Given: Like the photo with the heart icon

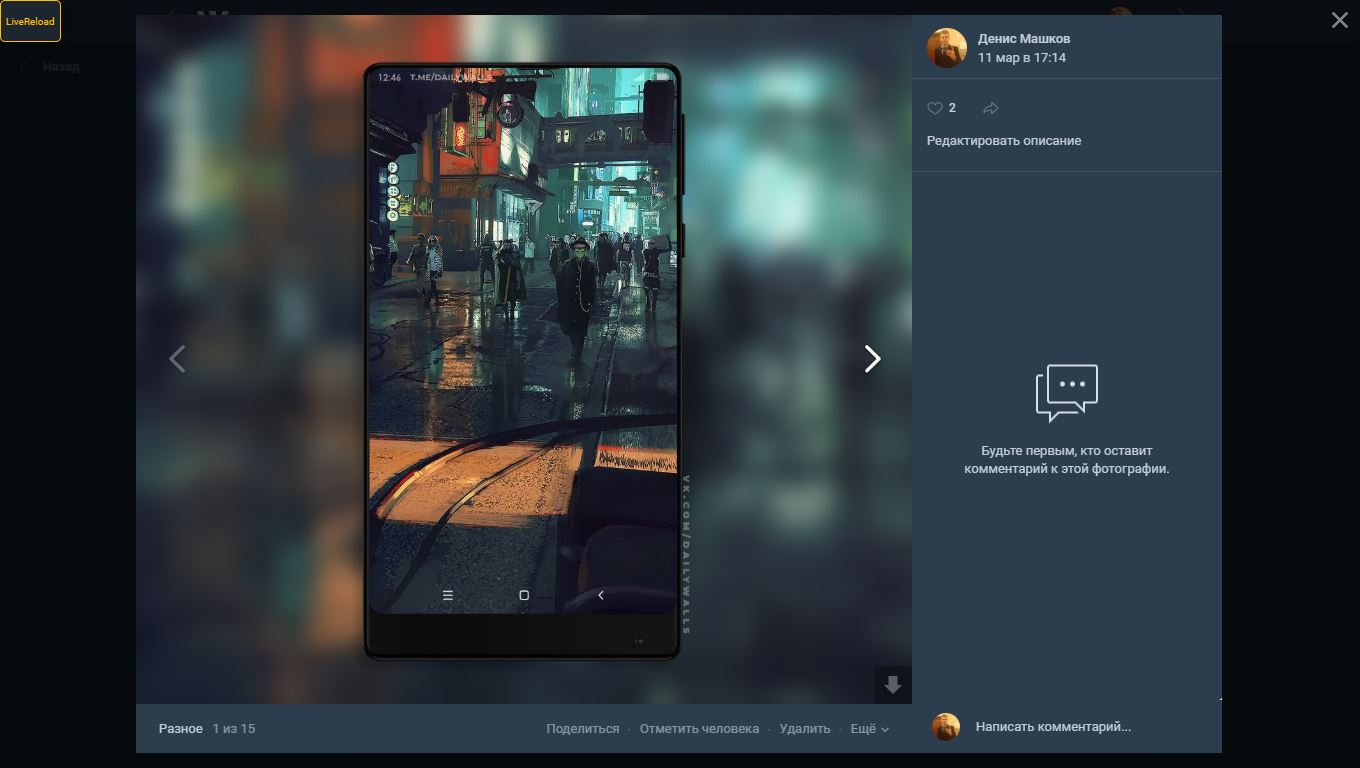Looking at the screenshot, I should (935, 108).
